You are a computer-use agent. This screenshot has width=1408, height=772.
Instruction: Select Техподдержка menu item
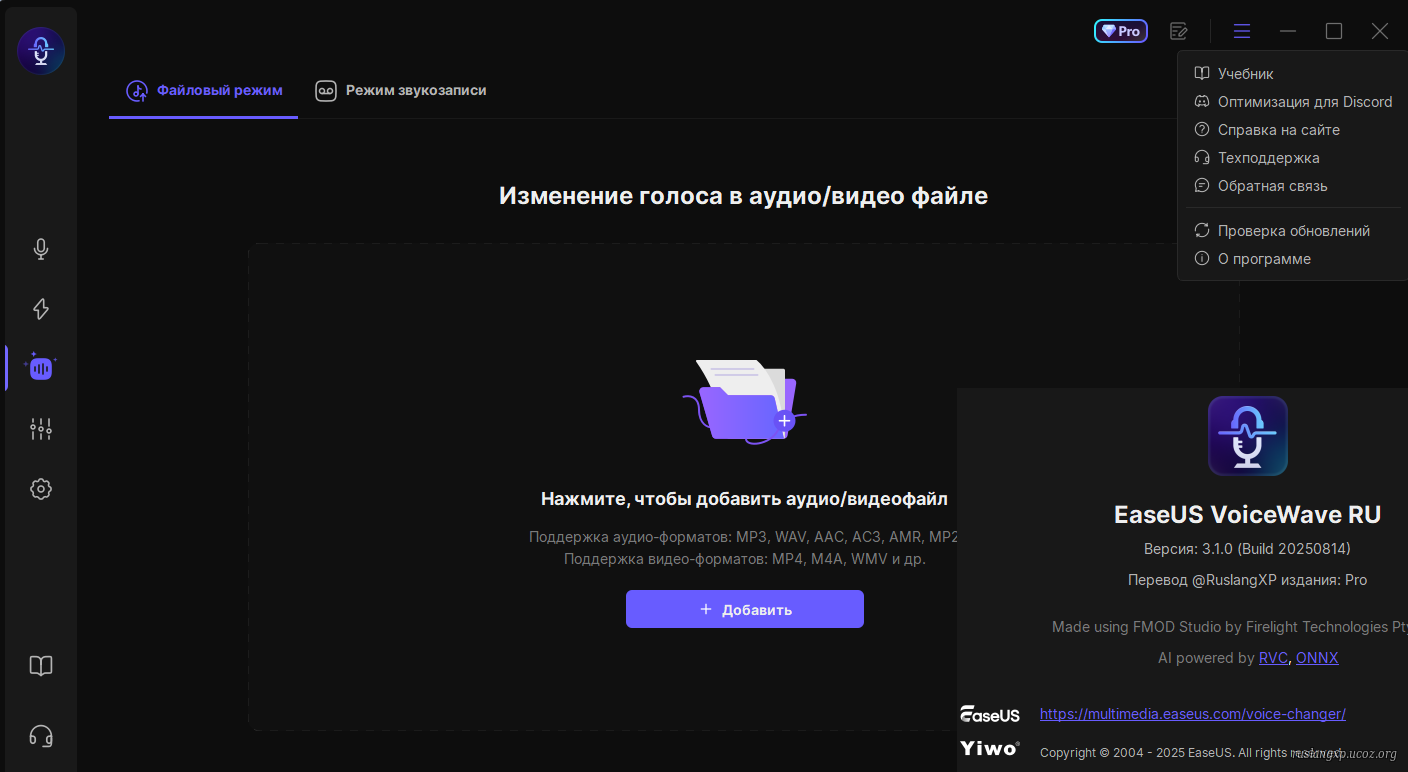coord(1292,158)
